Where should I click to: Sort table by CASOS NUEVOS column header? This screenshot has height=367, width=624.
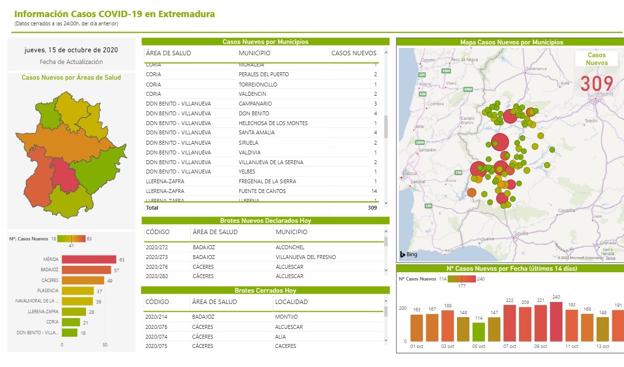coord(353,53)
